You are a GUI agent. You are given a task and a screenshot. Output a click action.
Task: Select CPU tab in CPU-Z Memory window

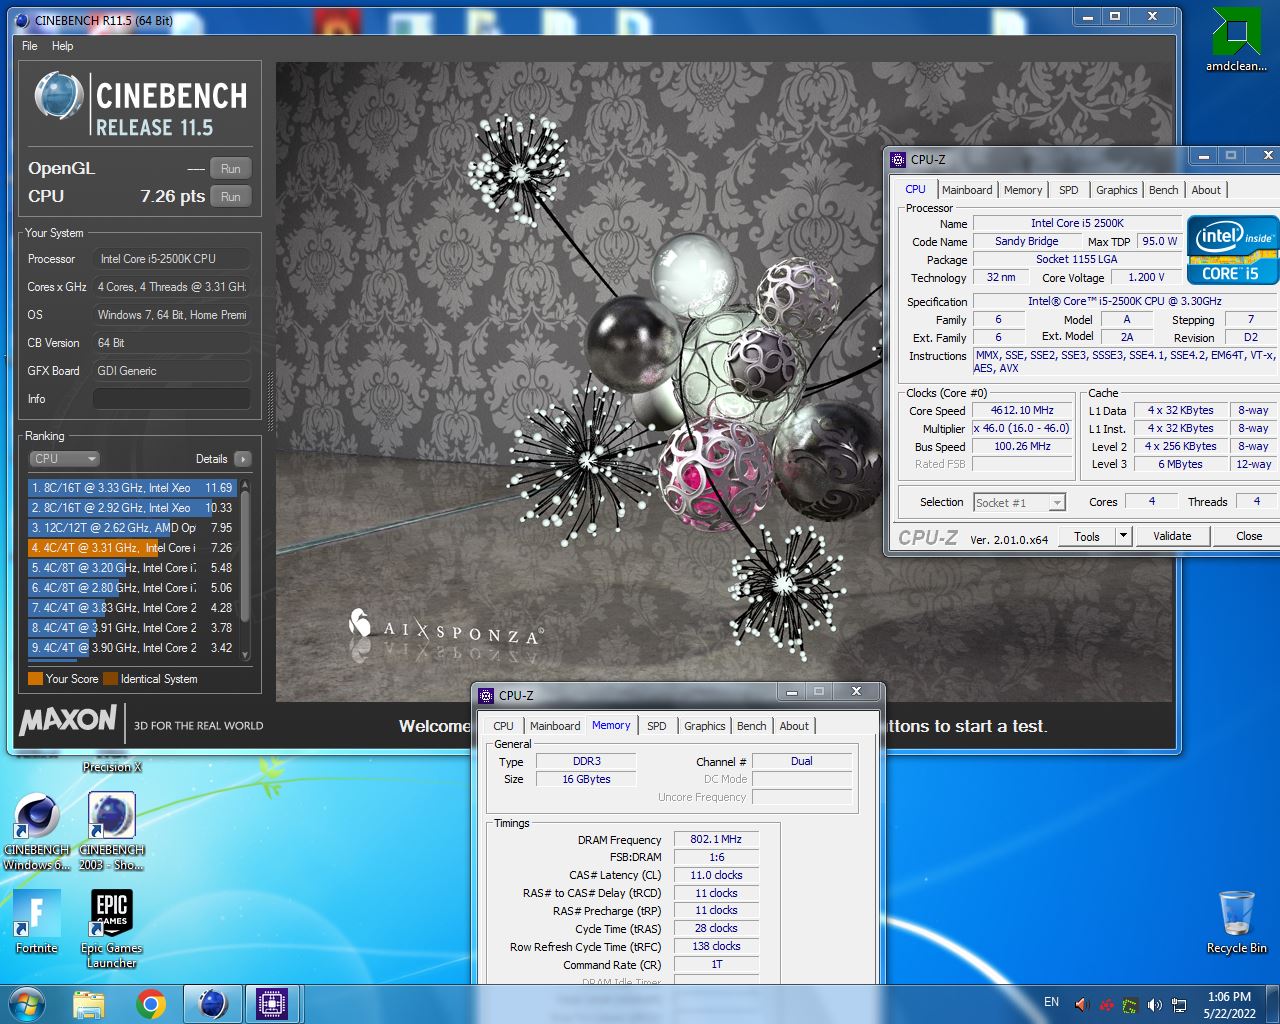point(503,726)
